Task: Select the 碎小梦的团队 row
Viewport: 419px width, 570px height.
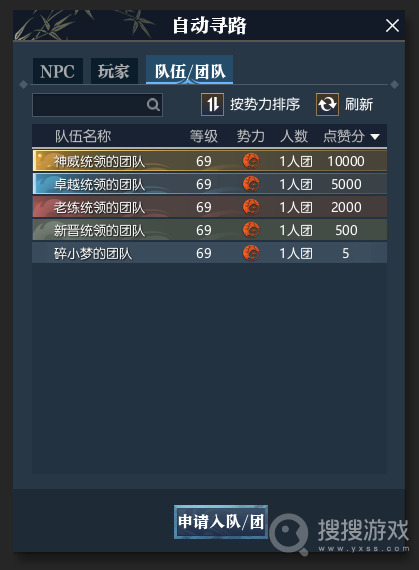Action: pos(210,253)
